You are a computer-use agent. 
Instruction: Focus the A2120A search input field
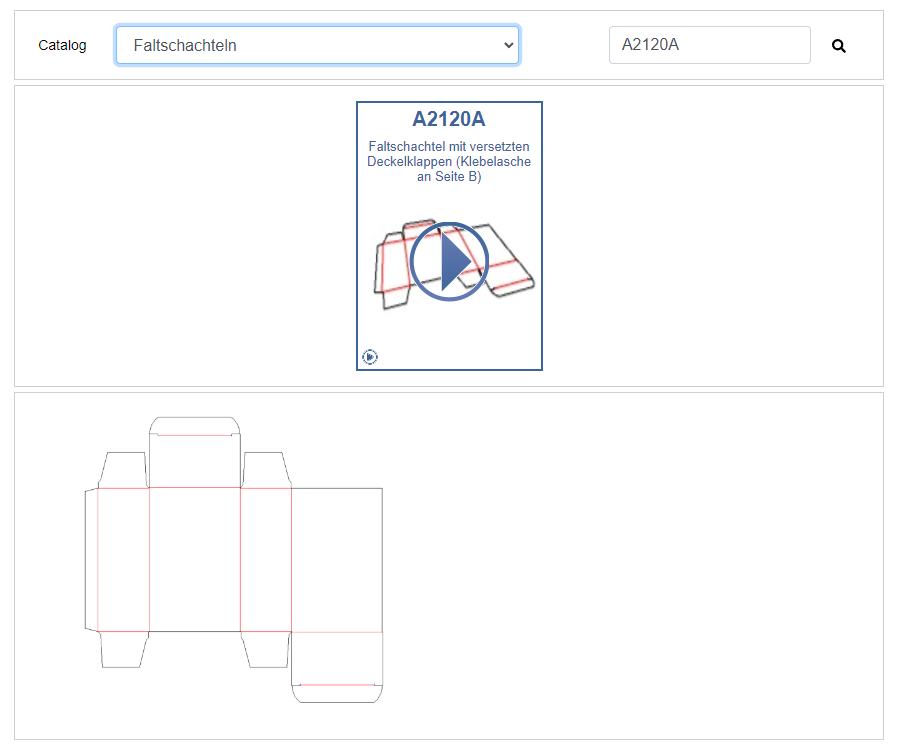click(x=710, y=45)
